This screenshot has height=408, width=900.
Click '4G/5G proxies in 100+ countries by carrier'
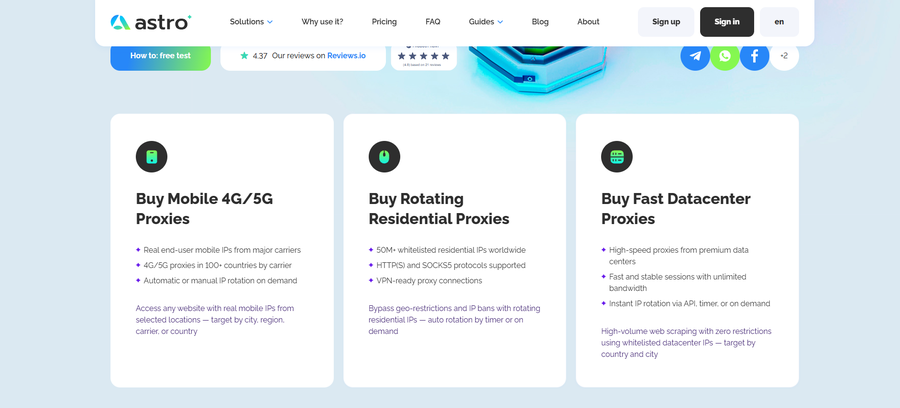(218, 266)
